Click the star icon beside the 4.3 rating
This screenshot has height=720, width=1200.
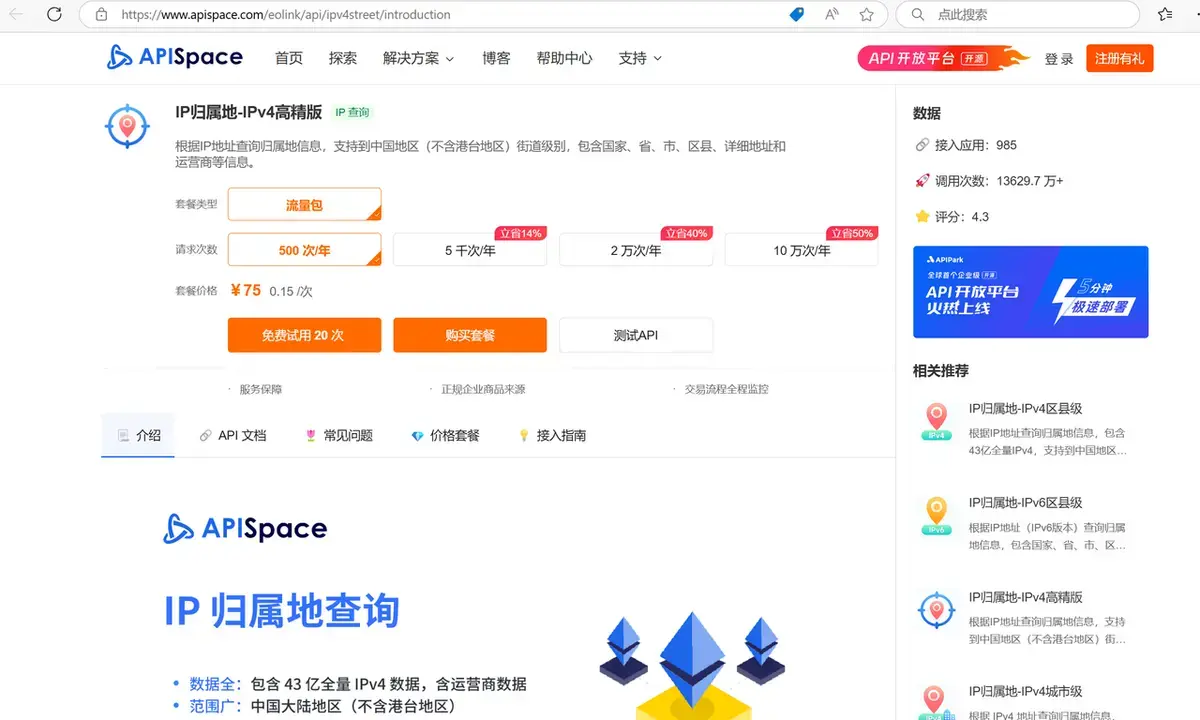[x=921, y=216]
